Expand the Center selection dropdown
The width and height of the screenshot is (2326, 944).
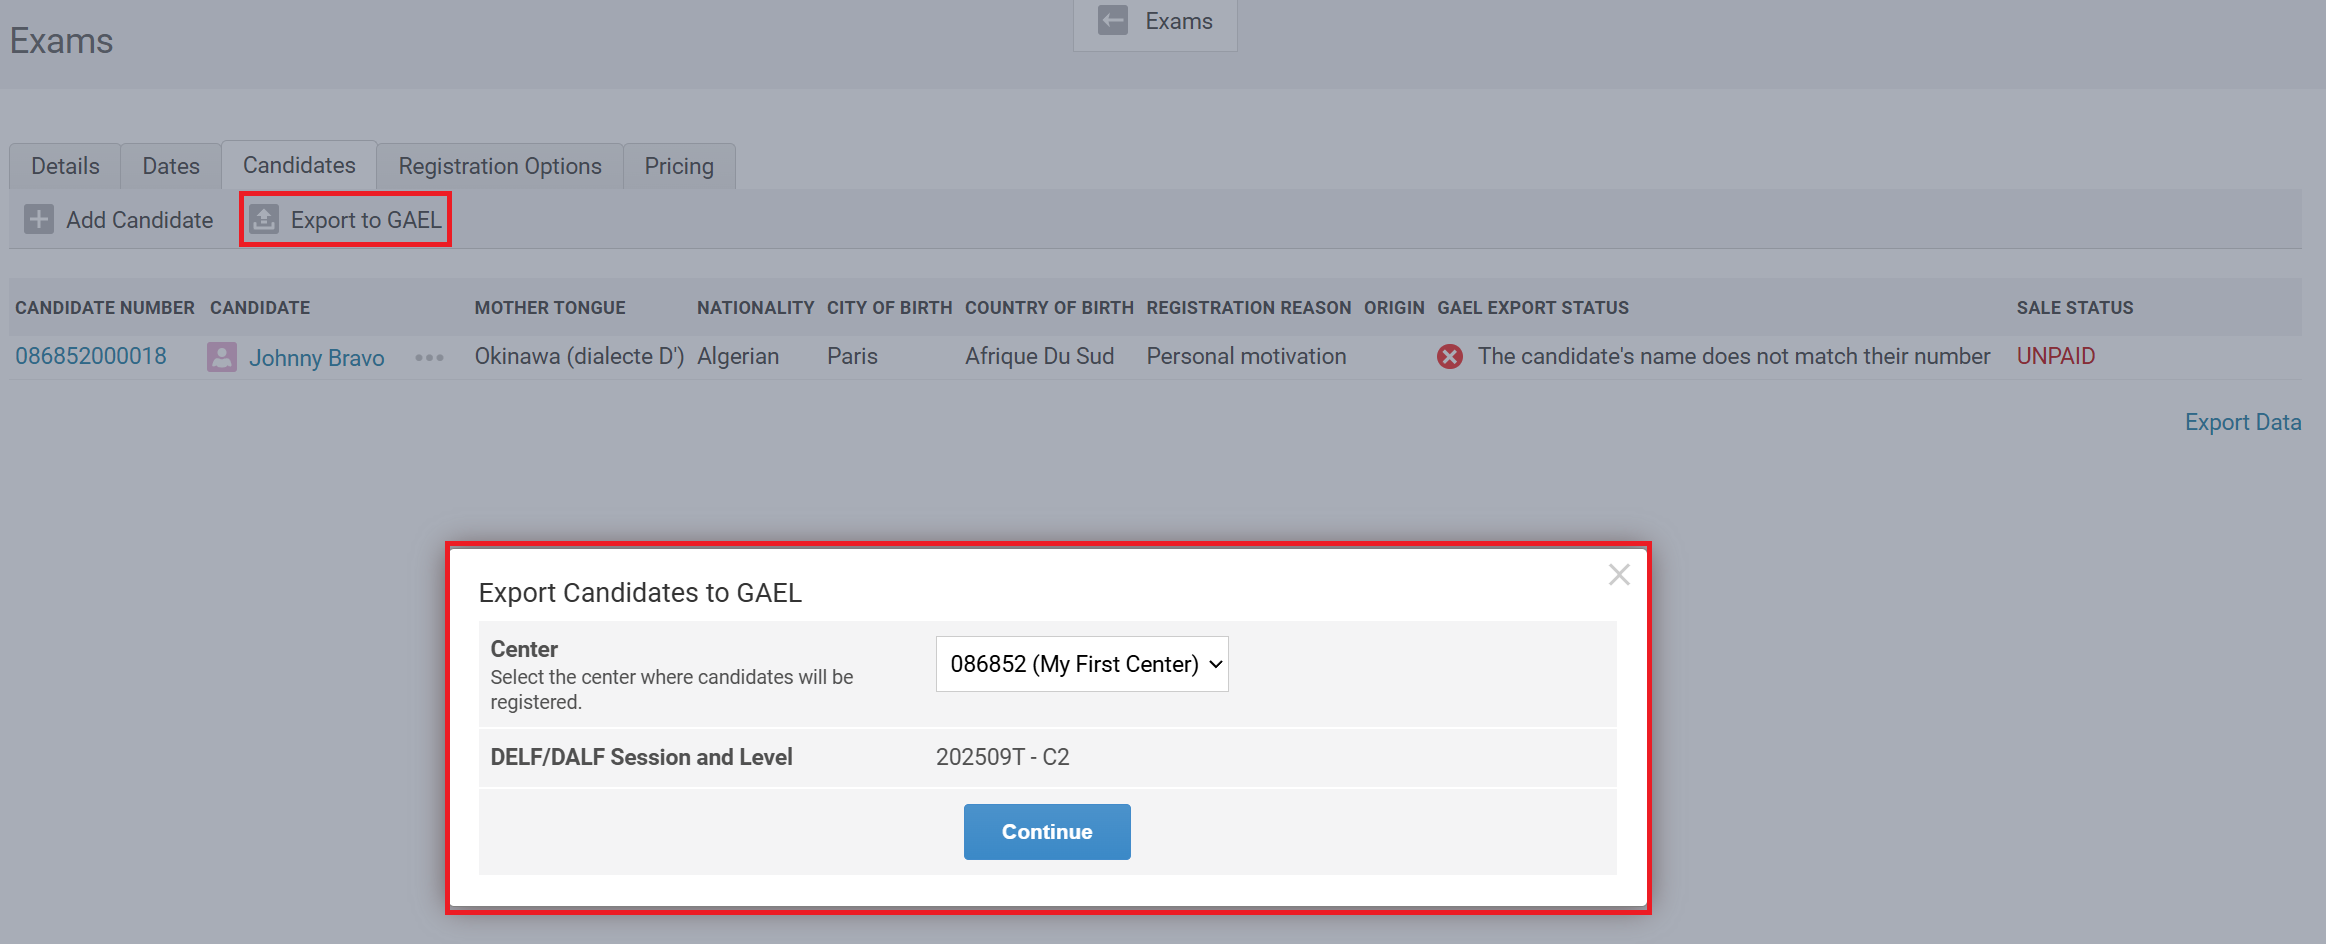[x=1081, y=664]
